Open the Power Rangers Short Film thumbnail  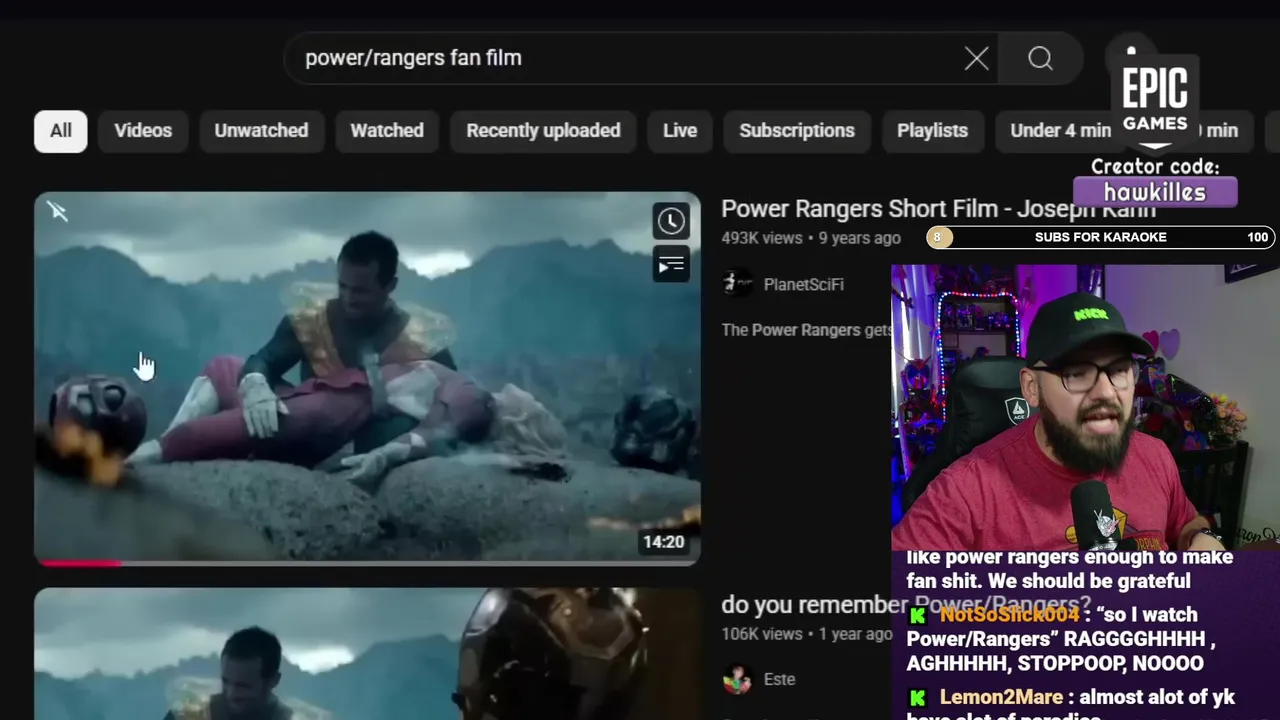click(367, 378)
